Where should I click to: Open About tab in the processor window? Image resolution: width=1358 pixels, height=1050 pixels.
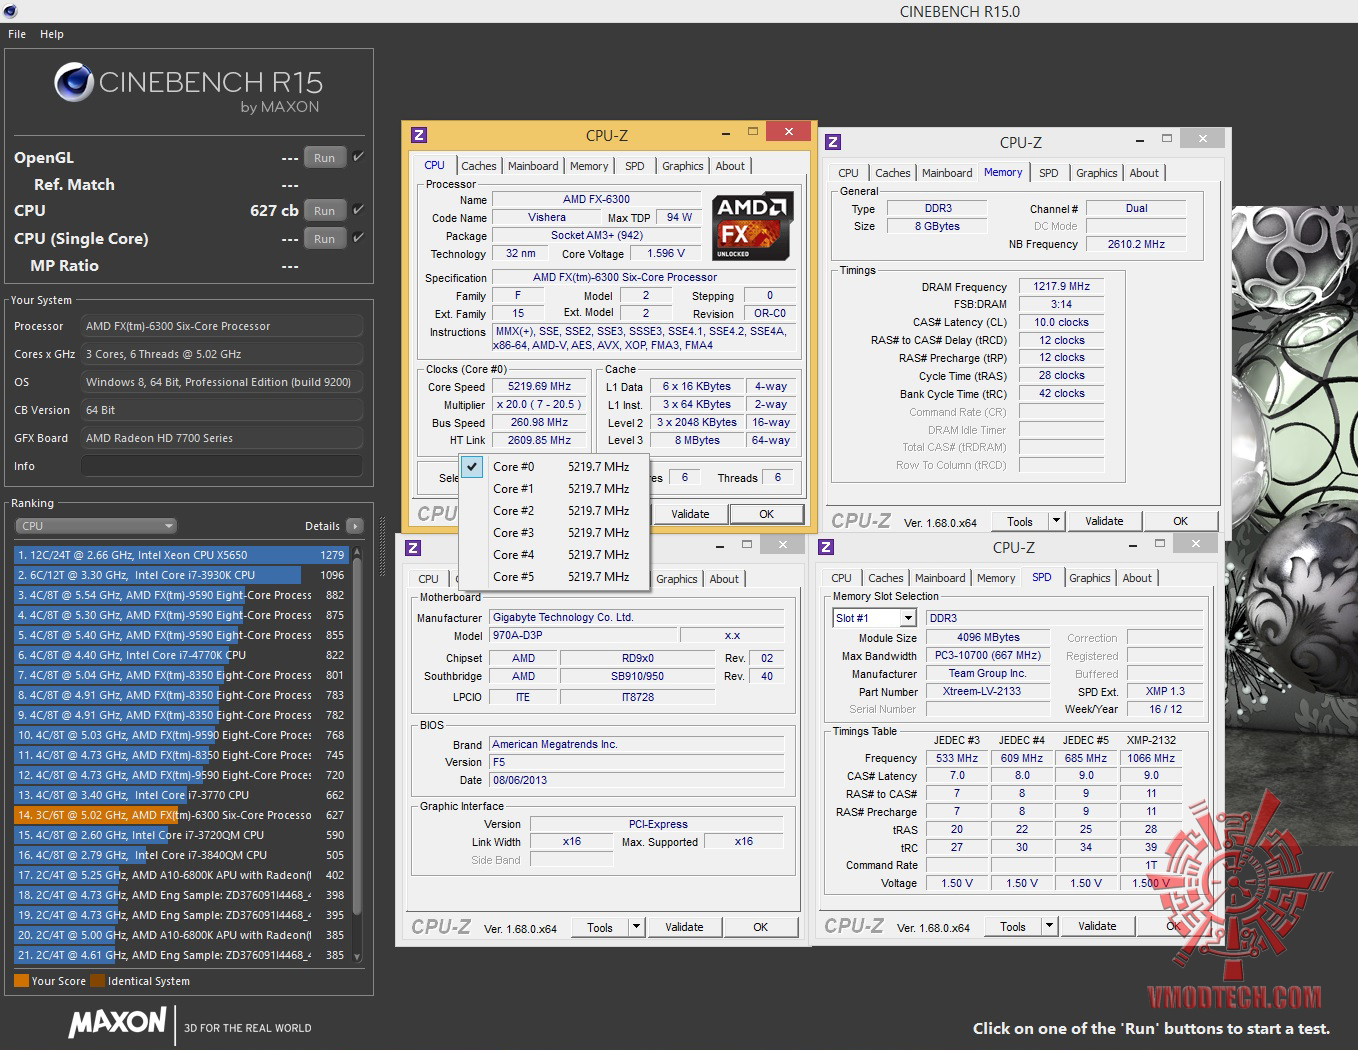(x=730, y=166)
